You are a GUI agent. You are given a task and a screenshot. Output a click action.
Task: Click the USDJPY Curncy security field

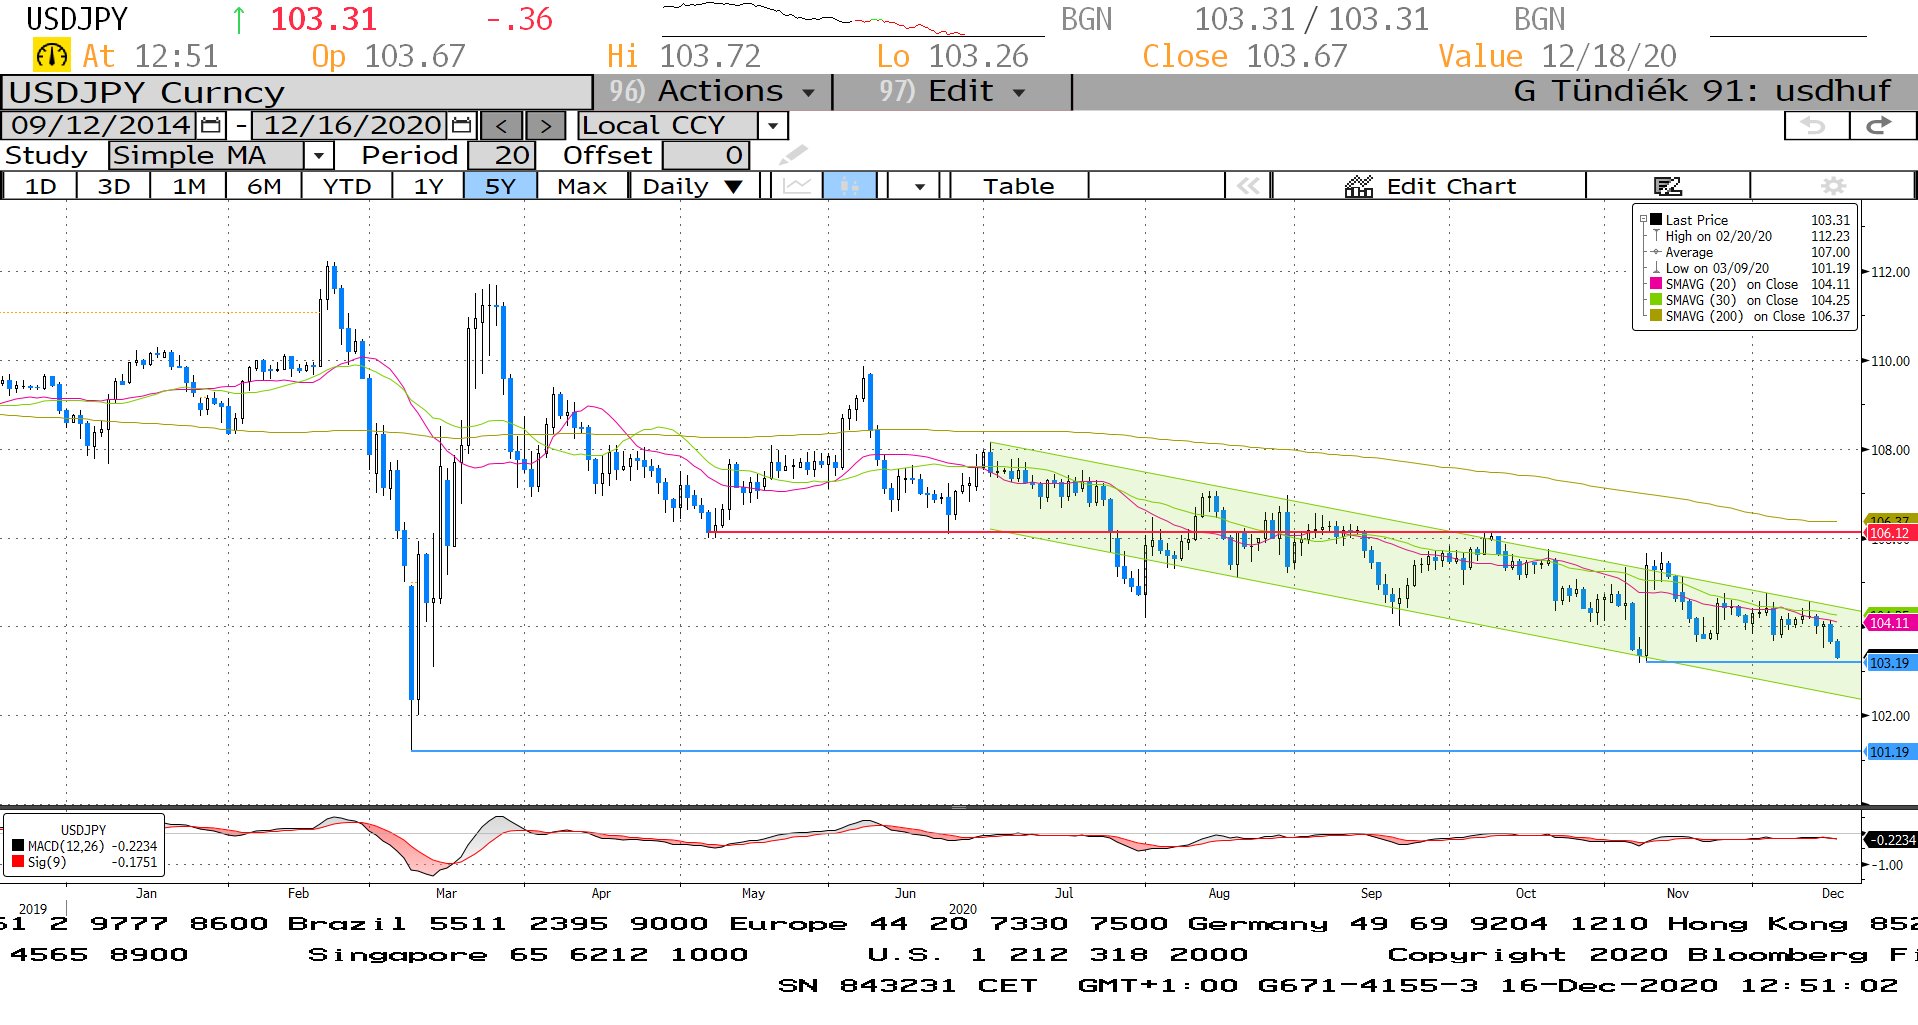(297, 92)
